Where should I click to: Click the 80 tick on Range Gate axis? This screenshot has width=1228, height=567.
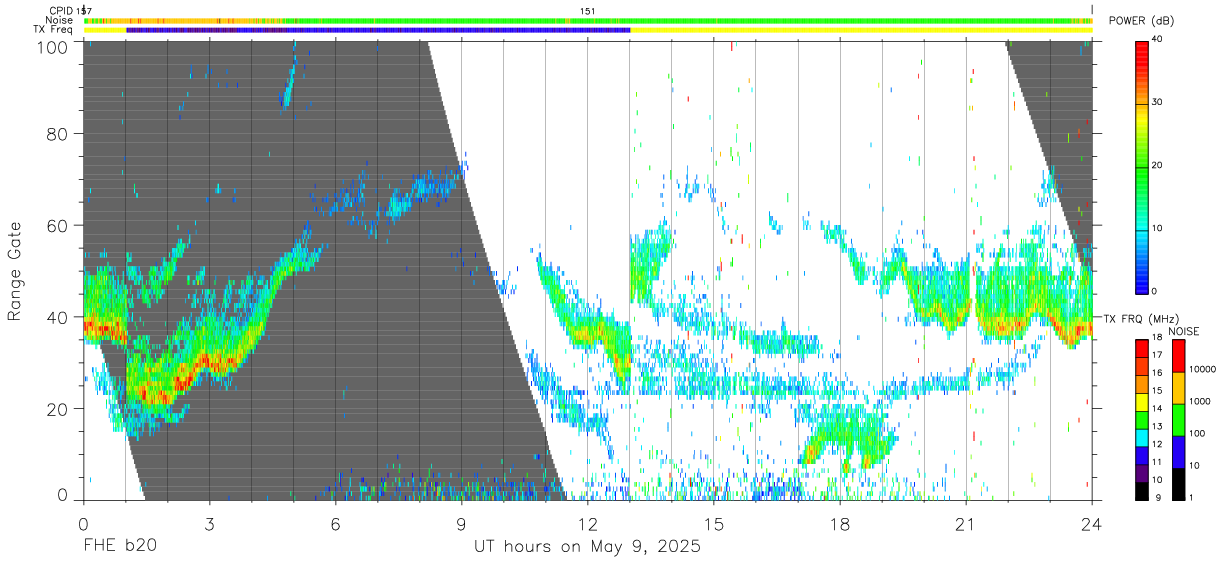point(58,134)
